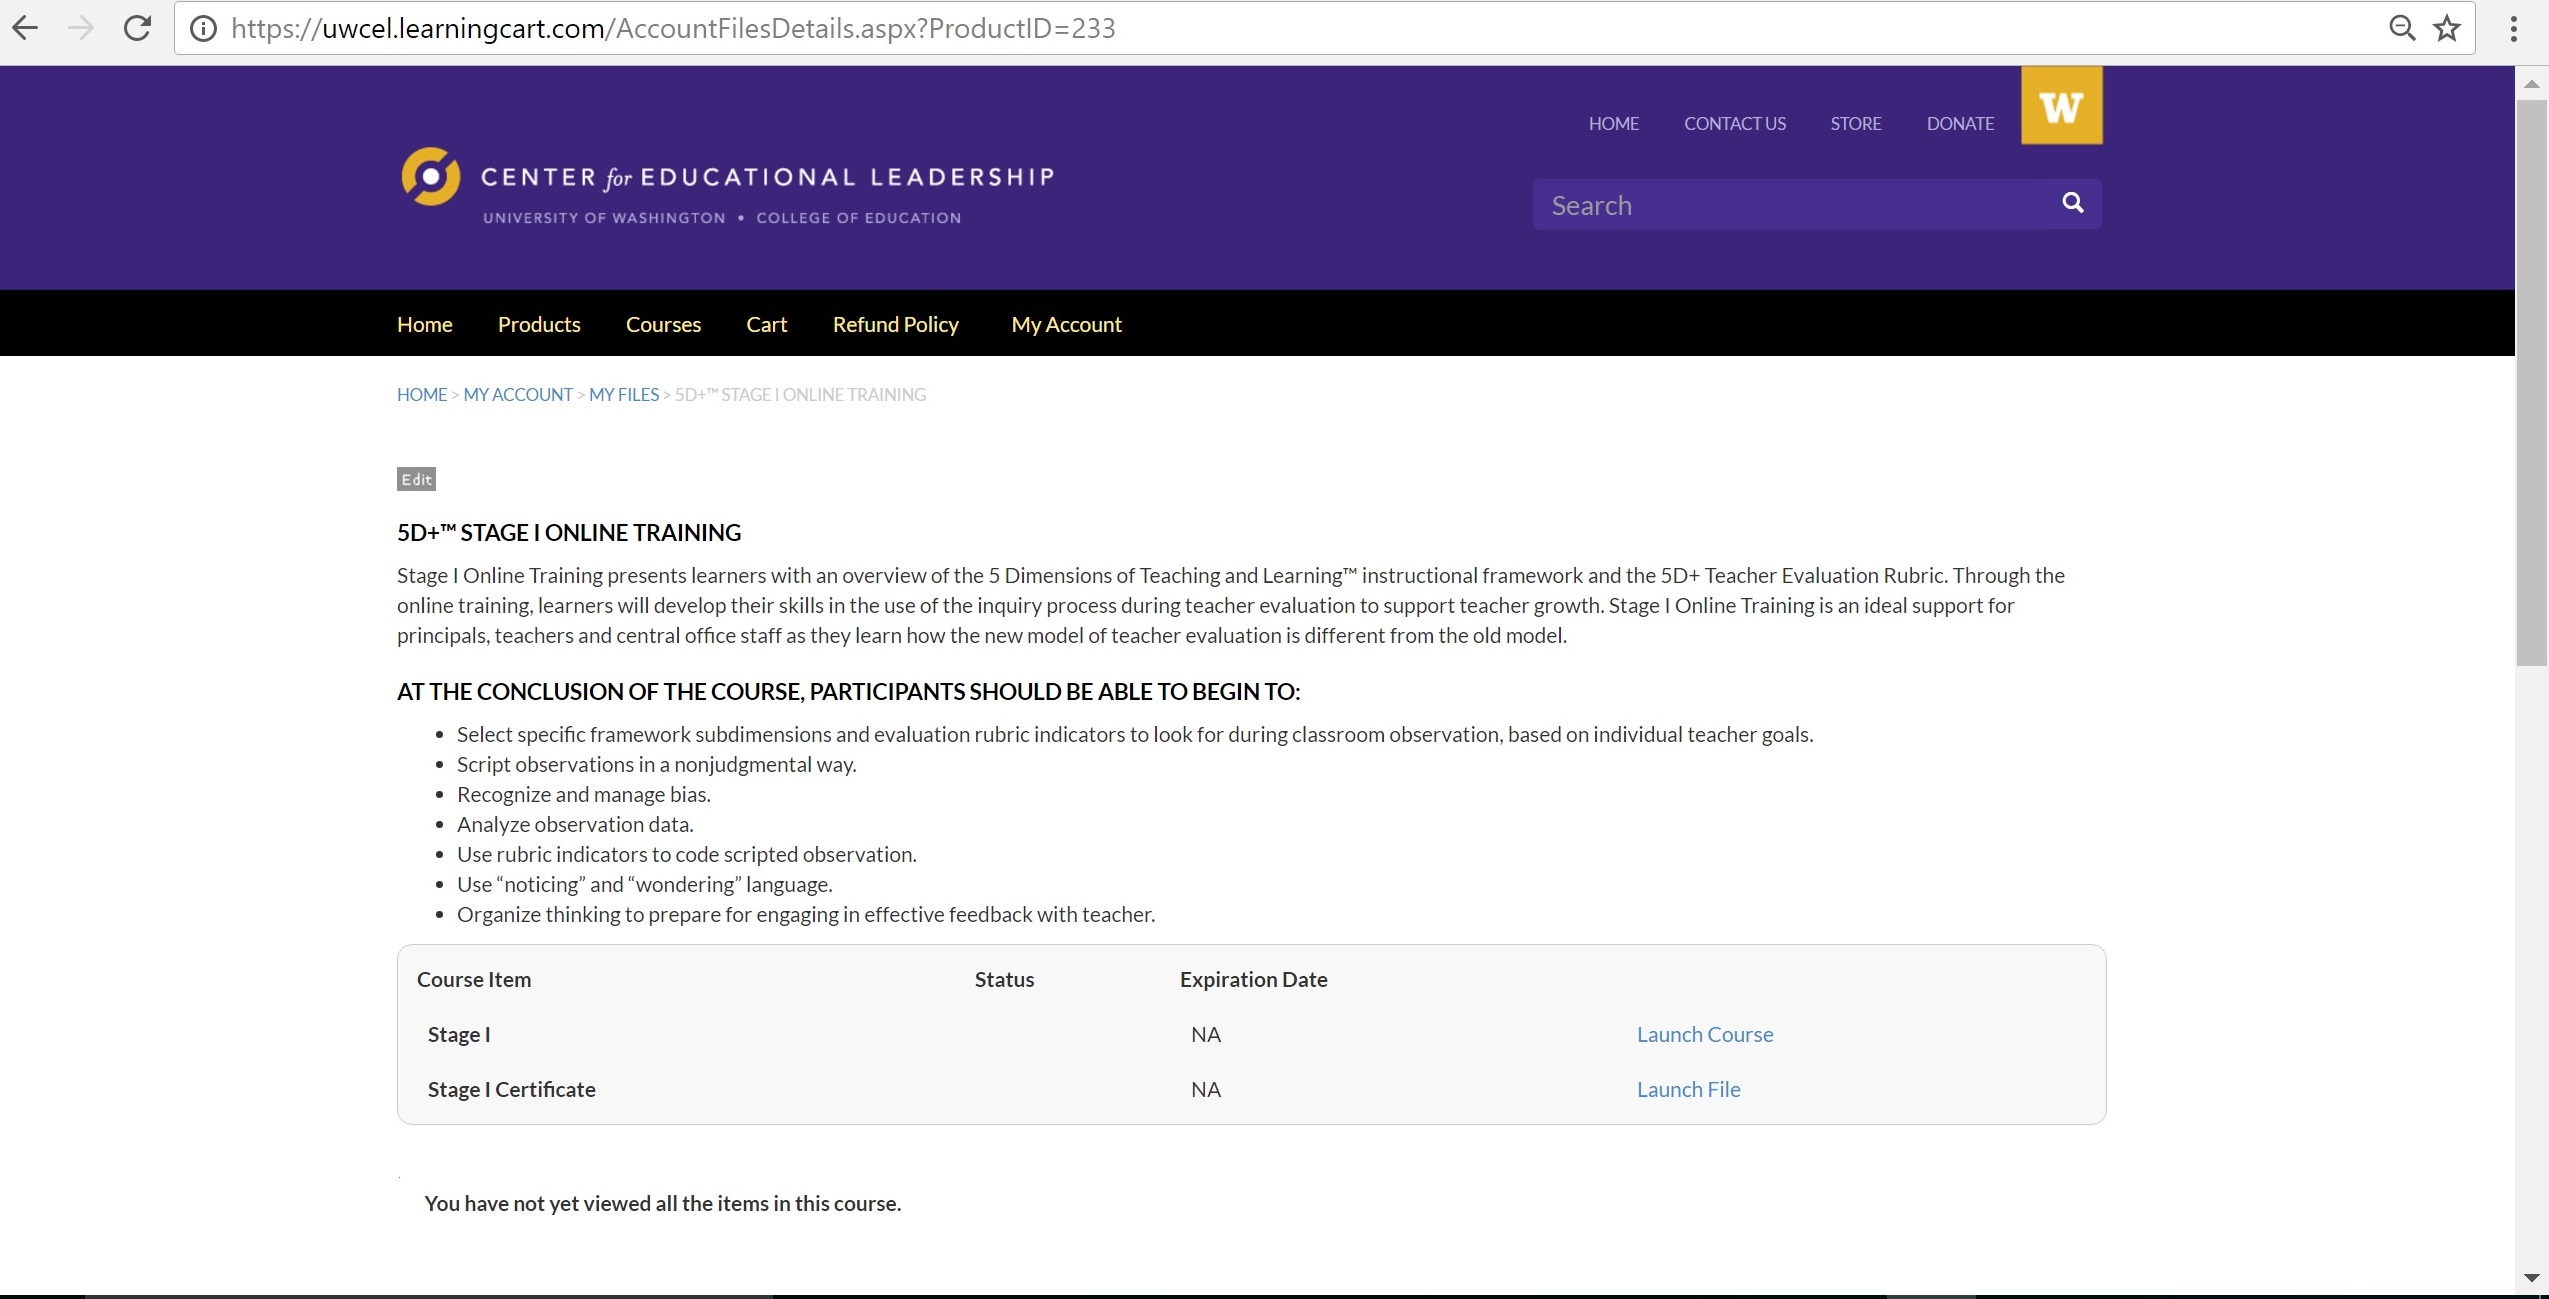Viewport: 2549px width, 1299px height.
Task: Click the MY FILES breadcrumb link
Action: pyautogui.click(x=624, y=394)
